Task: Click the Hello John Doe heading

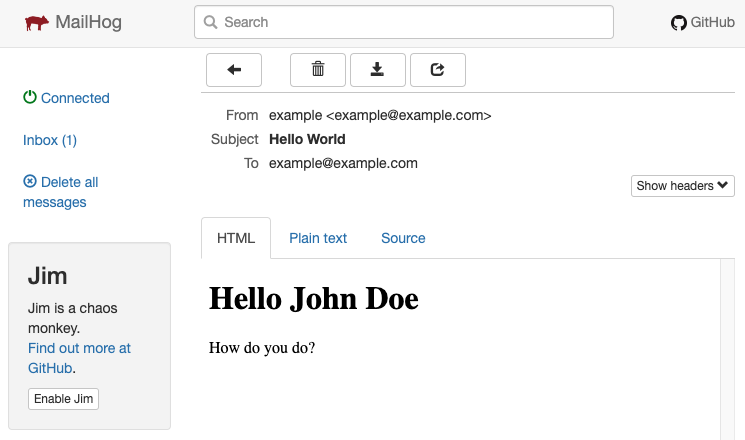Action: pos(314,299)
